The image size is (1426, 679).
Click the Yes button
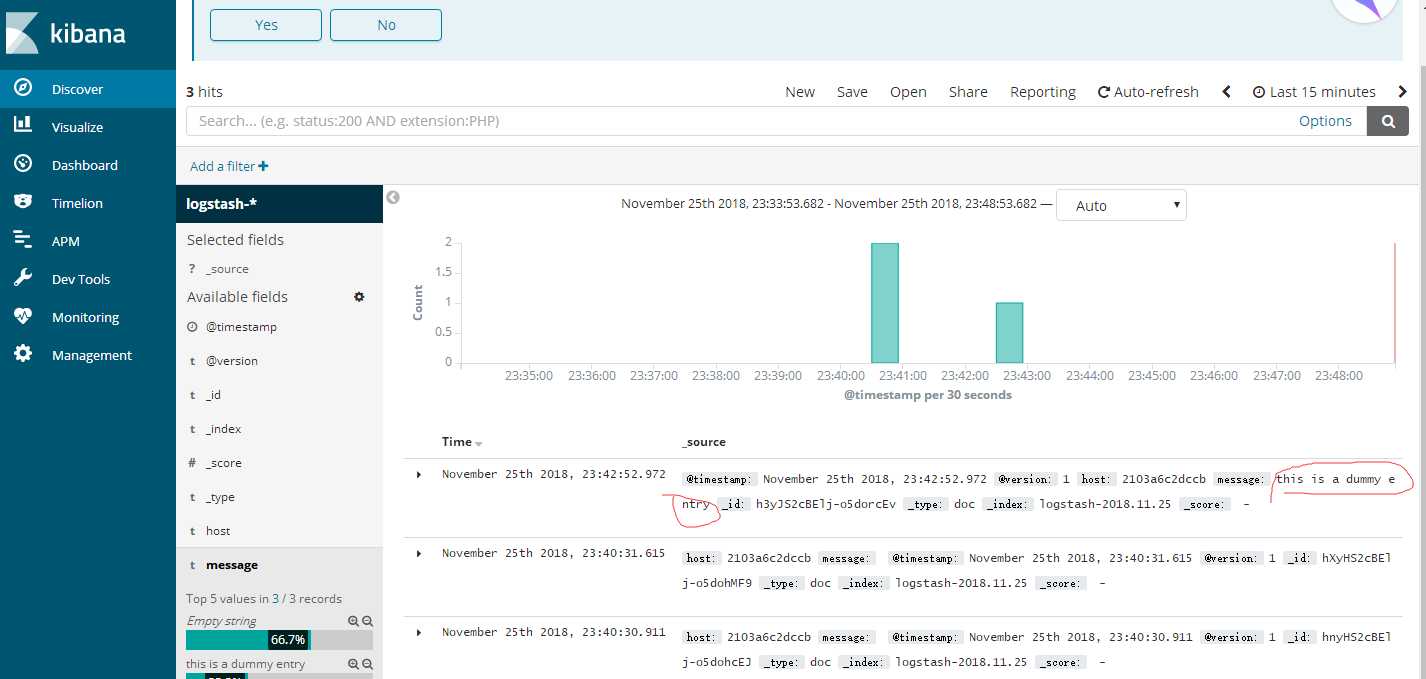tap(266, 25)
